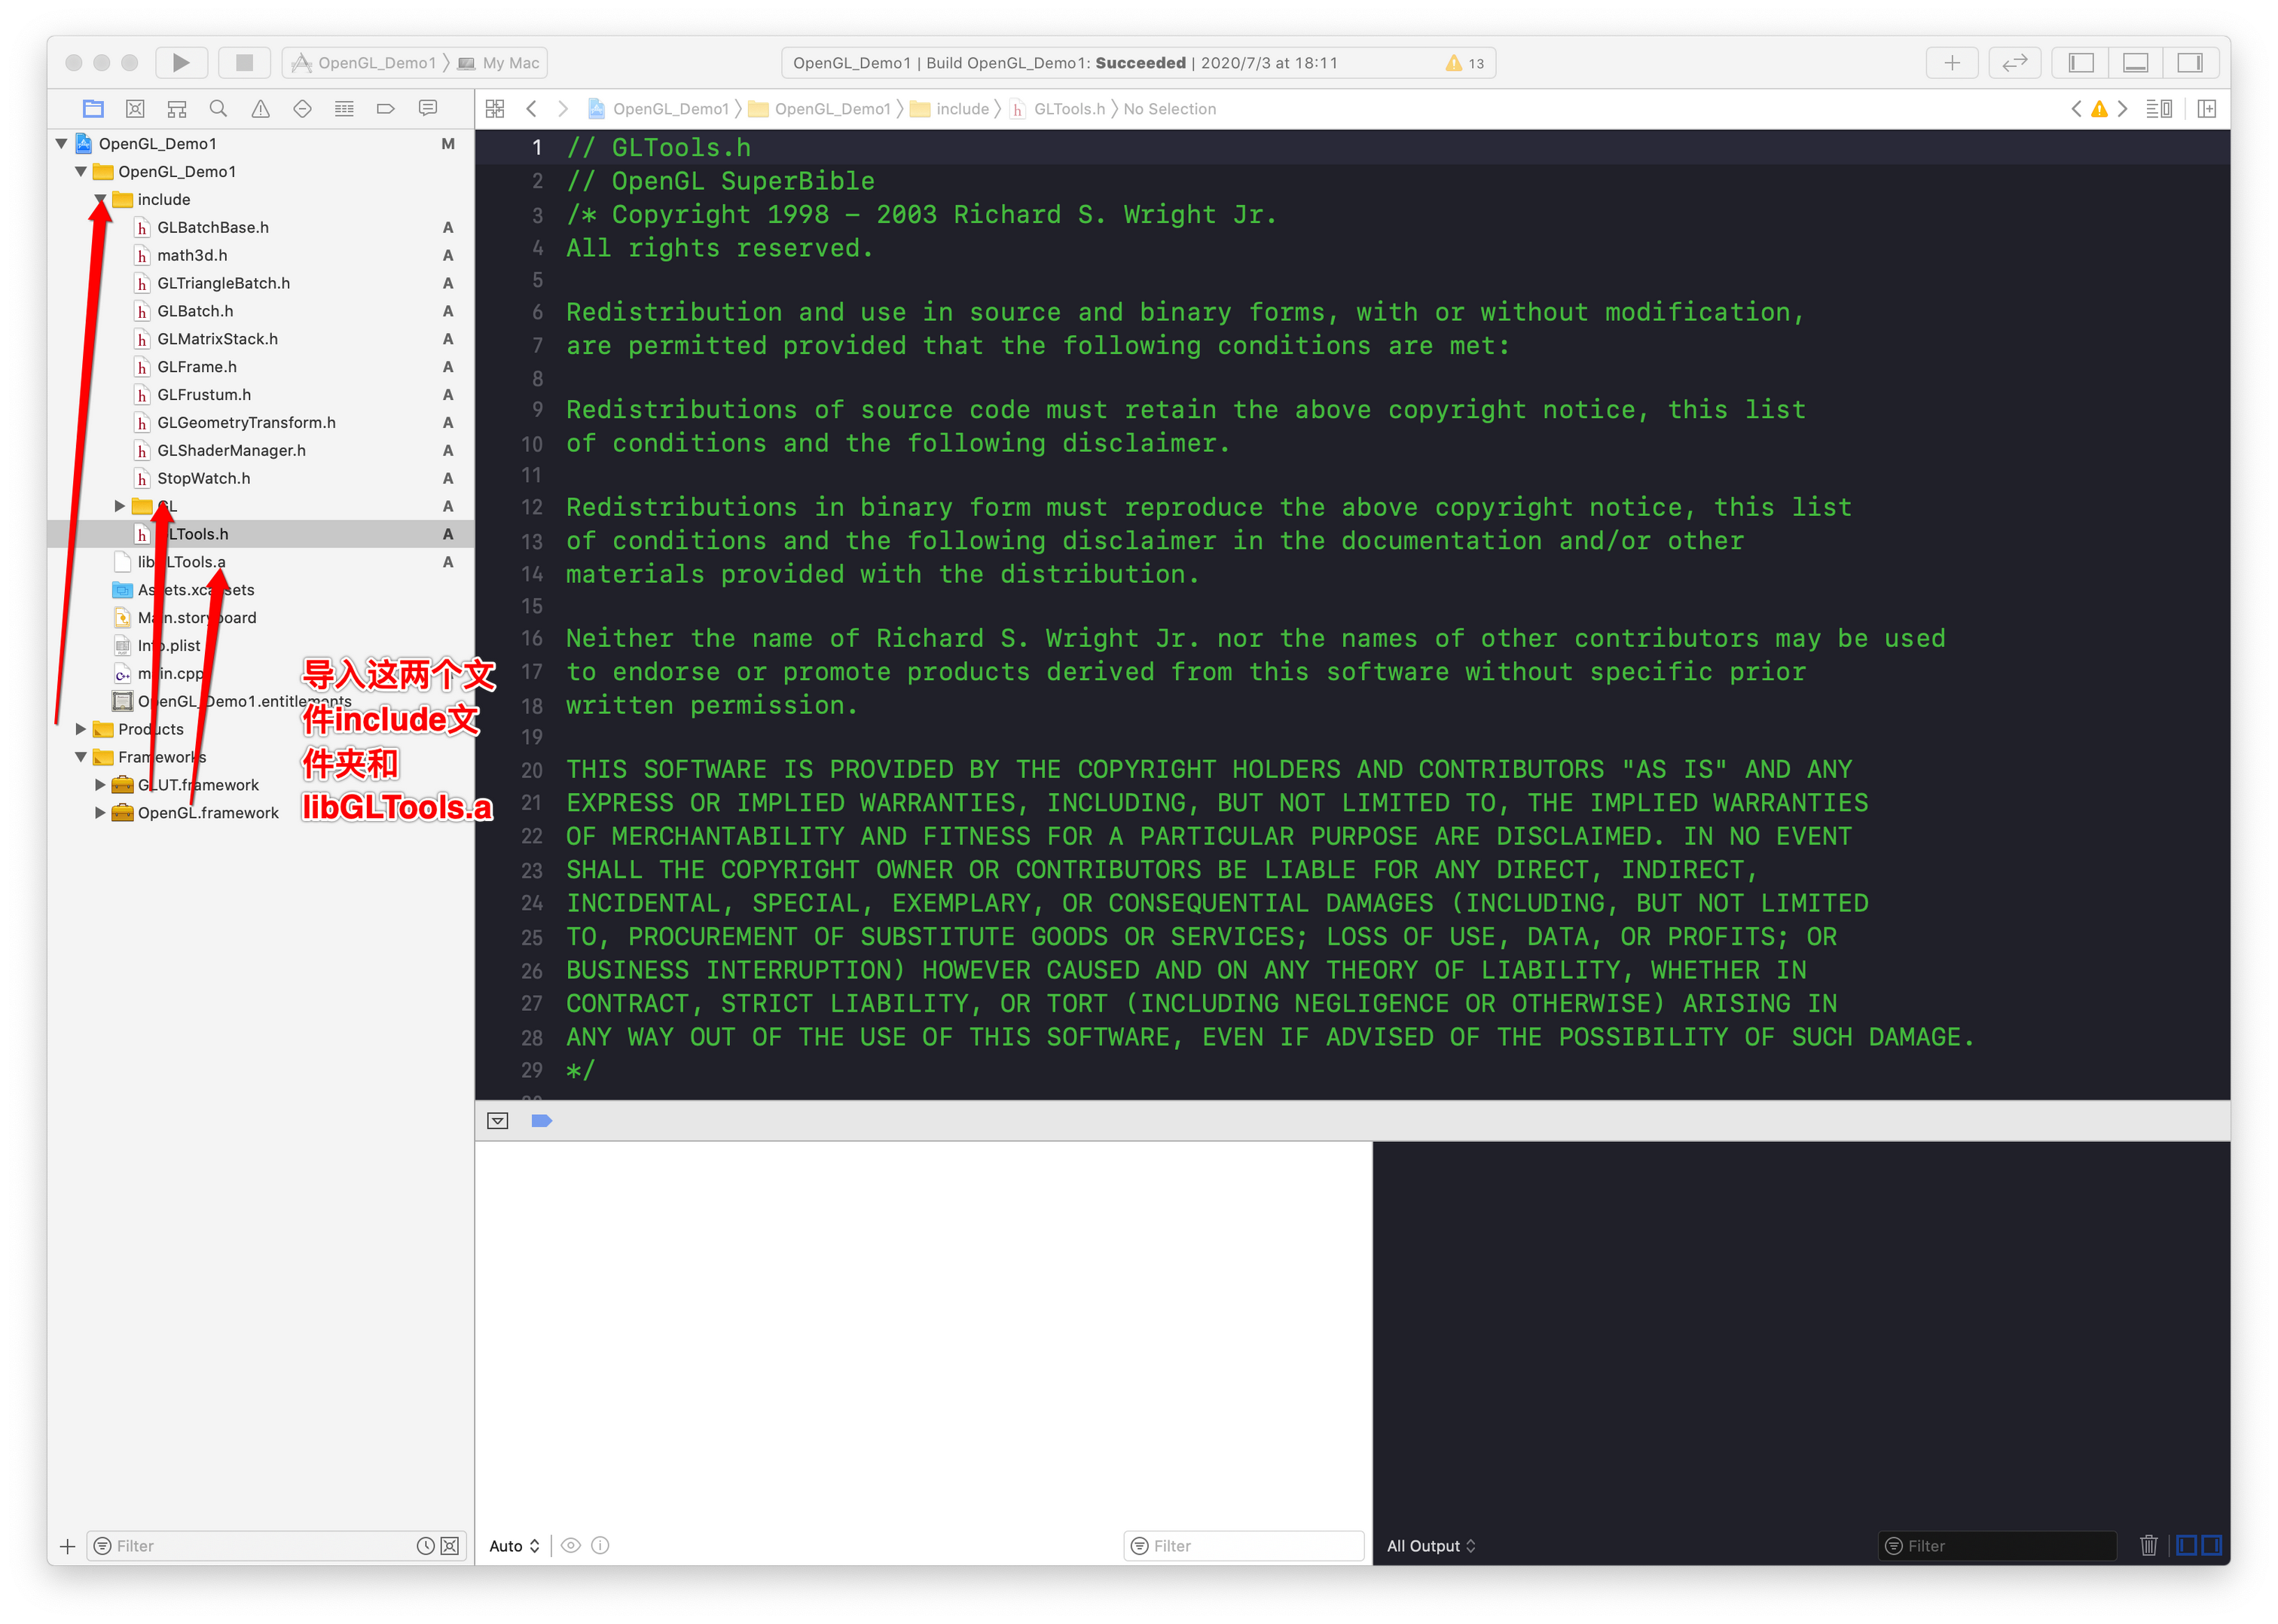Open the Issue navigator warning icon

[x=260, y=109]
